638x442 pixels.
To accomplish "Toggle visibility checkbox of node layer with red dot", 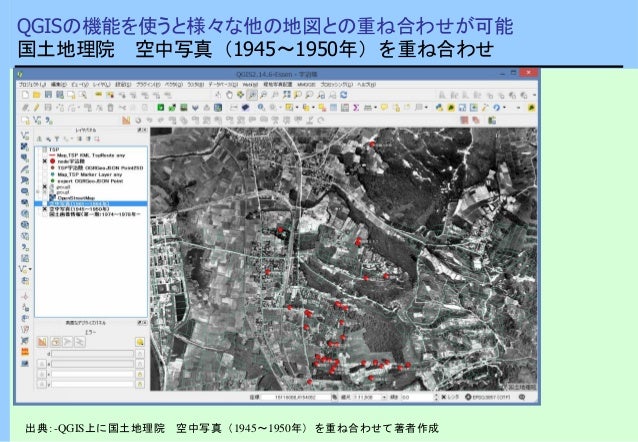I will click(45, 161).
